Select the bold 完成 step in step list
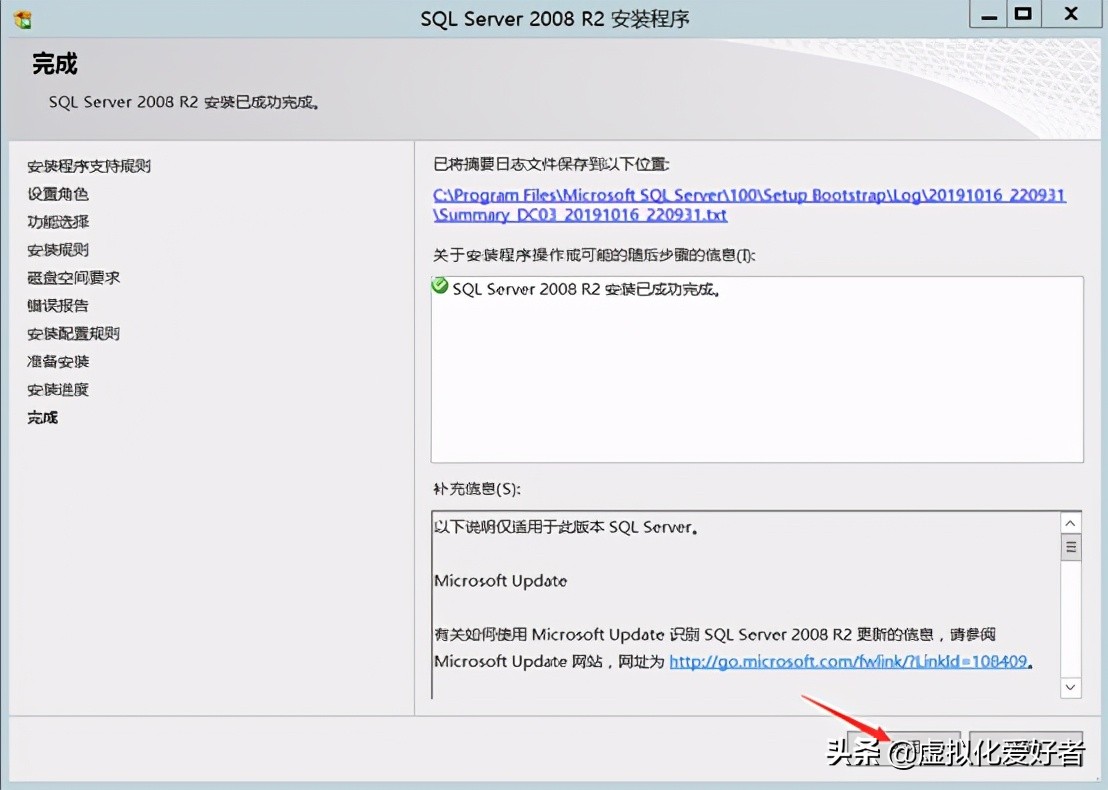Image resolution: width=1108 pixels, height=790 pixels. 42,418
